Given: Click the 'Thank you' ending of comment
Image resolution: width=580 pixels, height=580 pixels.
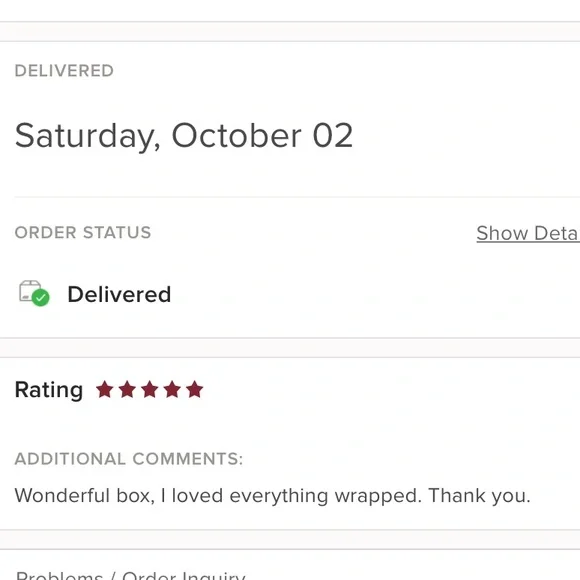Looking at the screenshot, I should pos(479,496).
